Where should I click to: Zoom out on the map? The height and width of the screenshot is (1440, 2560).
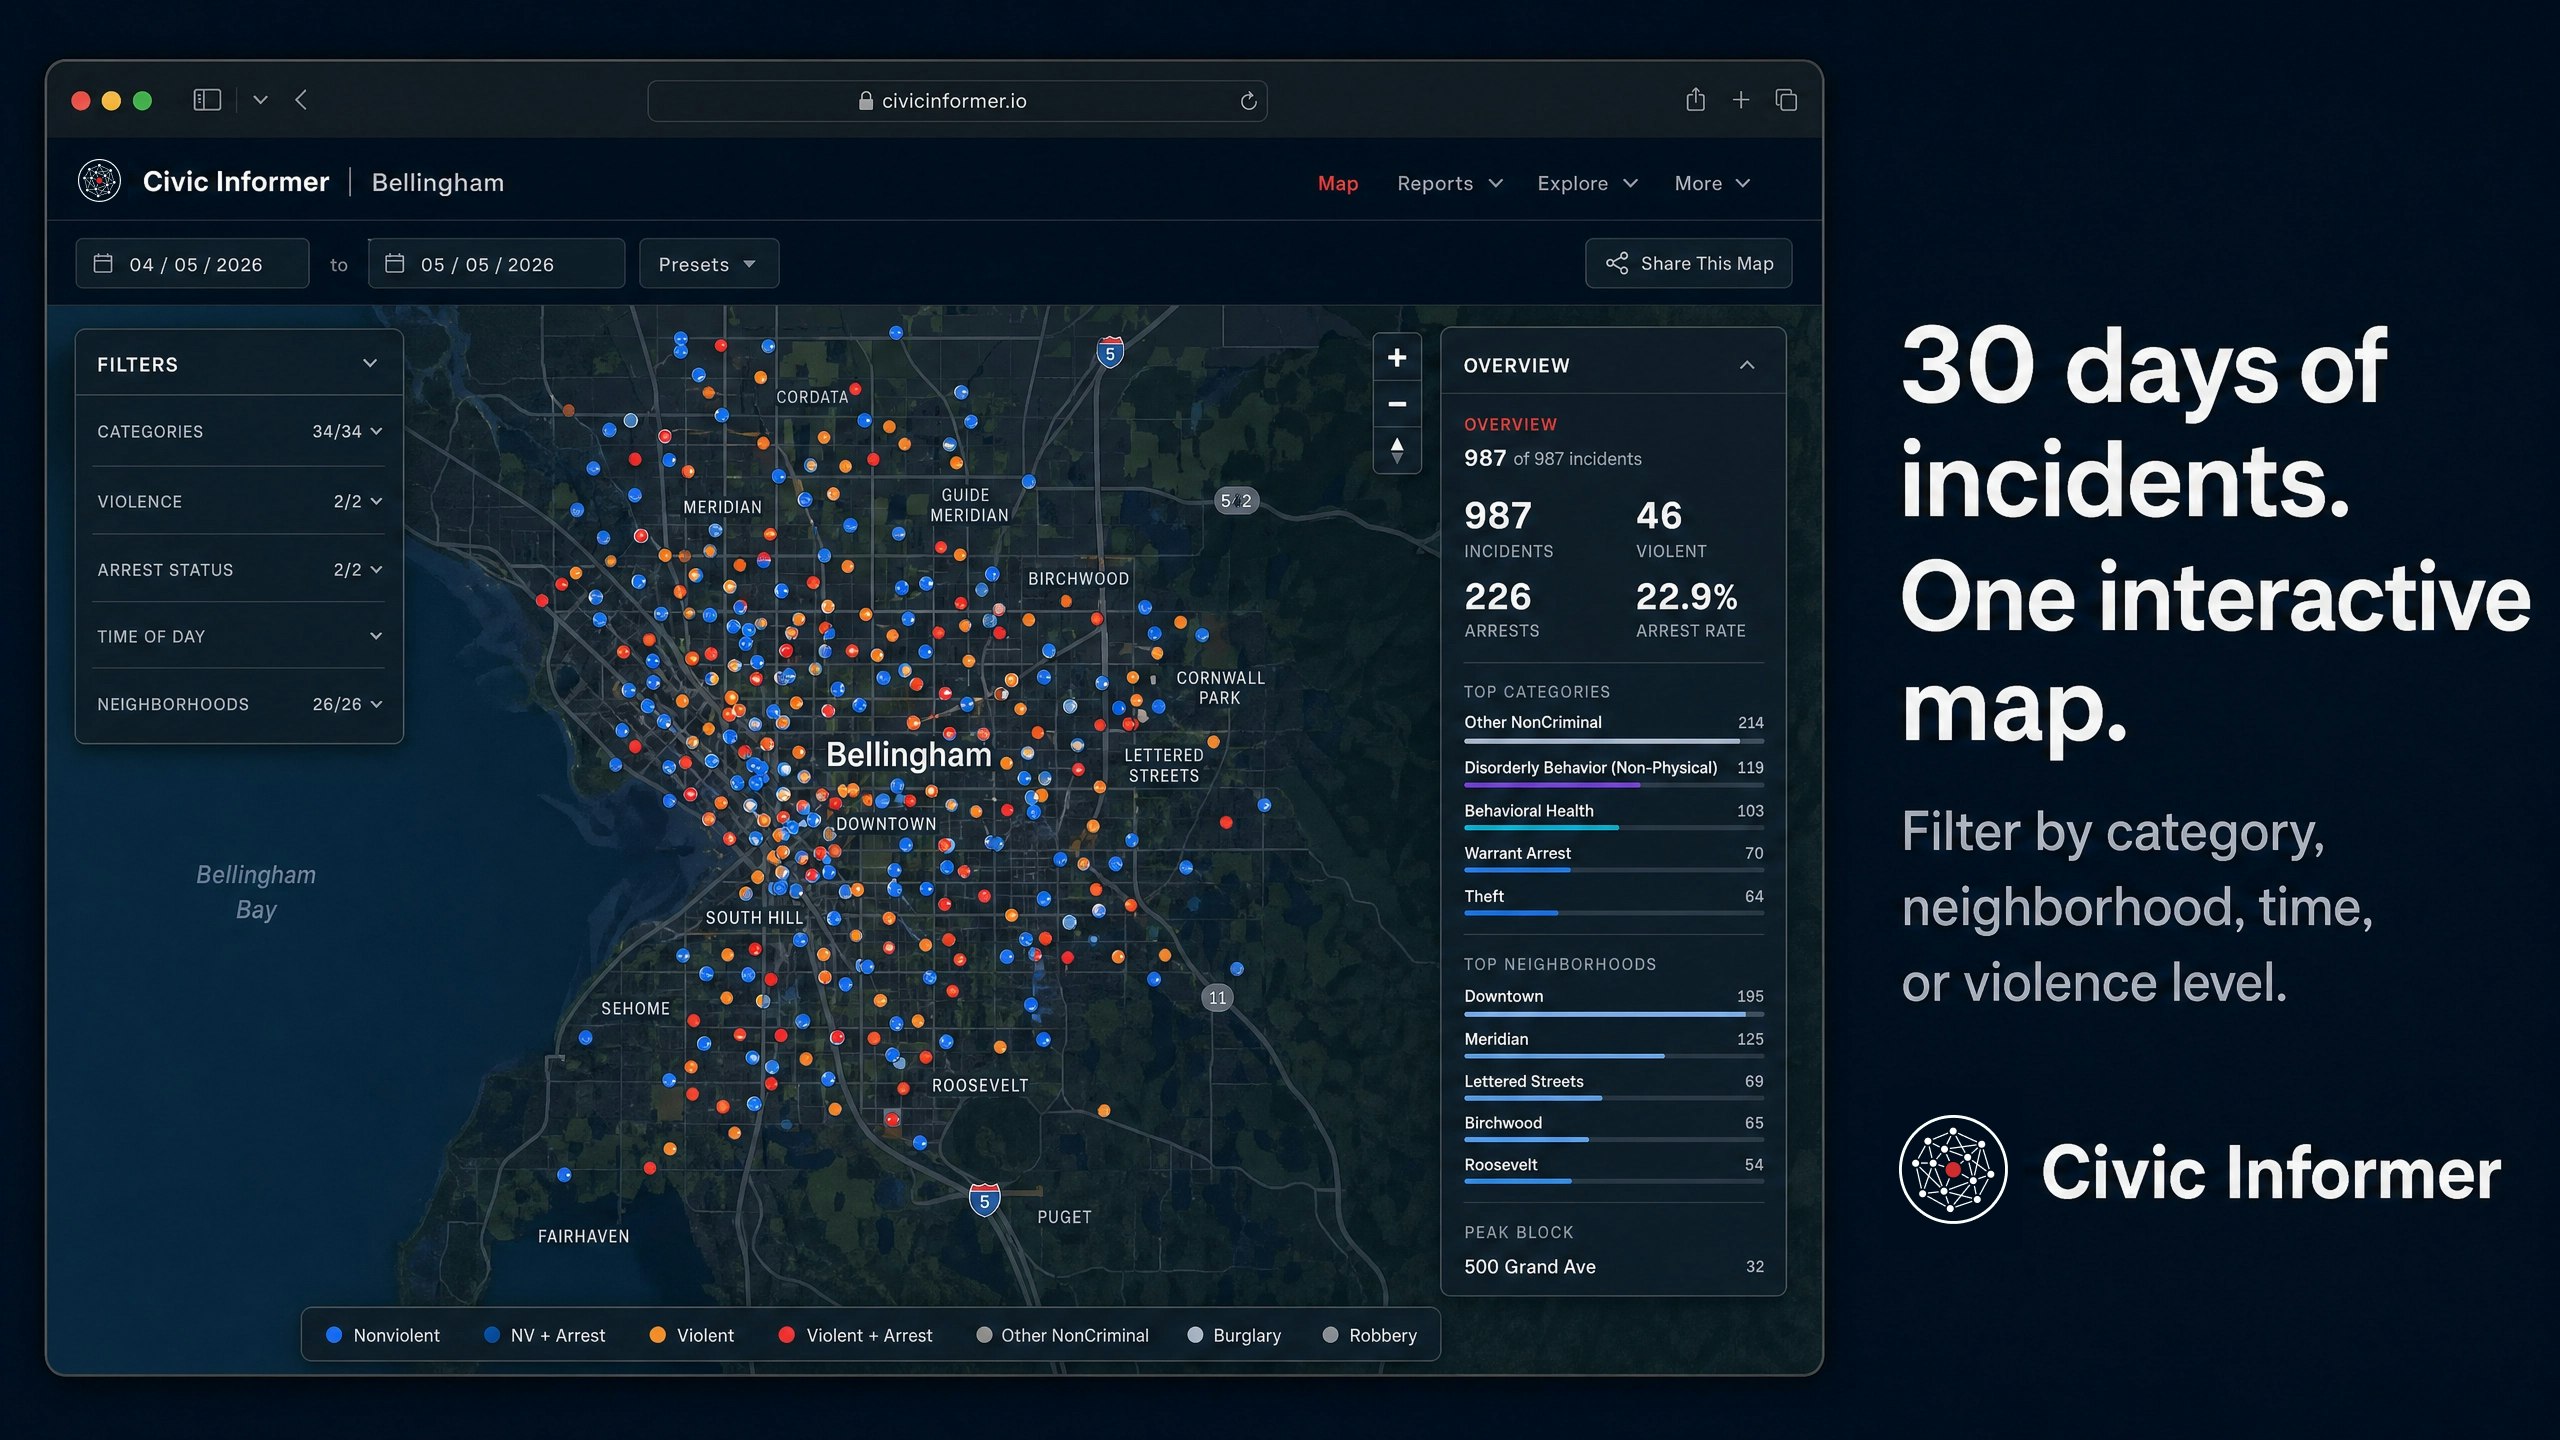point(1397,404)
